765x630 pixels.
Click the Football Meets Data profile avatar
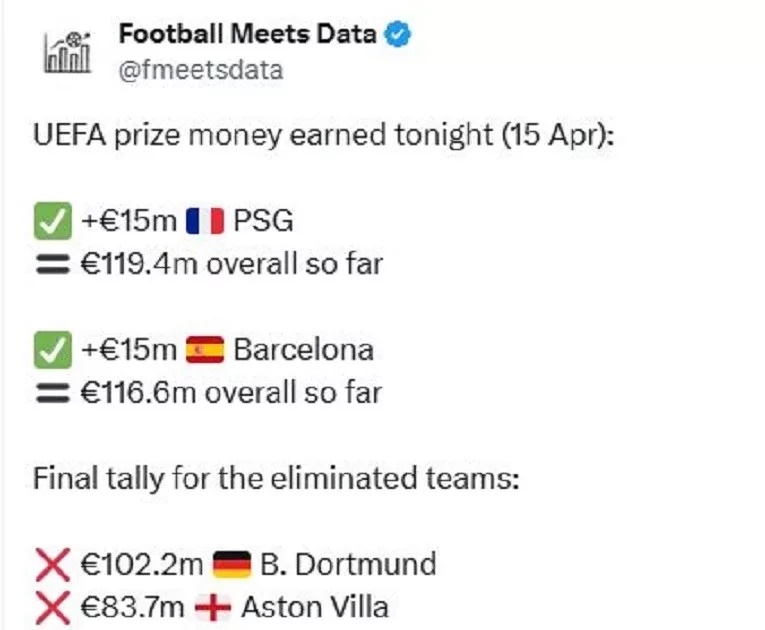67,49
